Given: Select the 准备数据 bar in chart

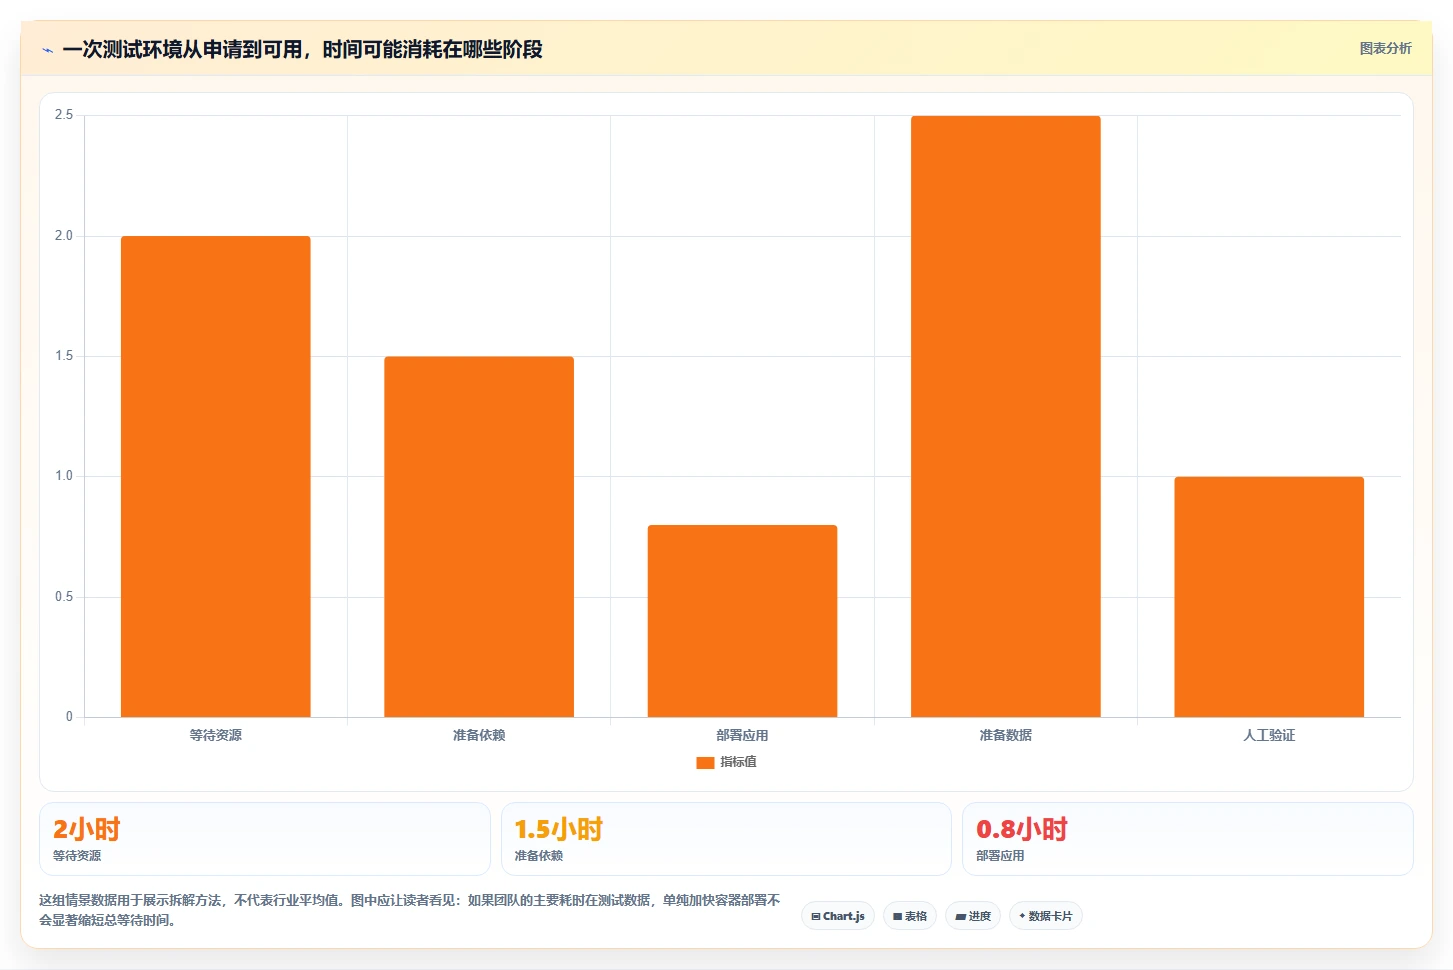Looking at the screenshot, I should (x=1006, y=416).
